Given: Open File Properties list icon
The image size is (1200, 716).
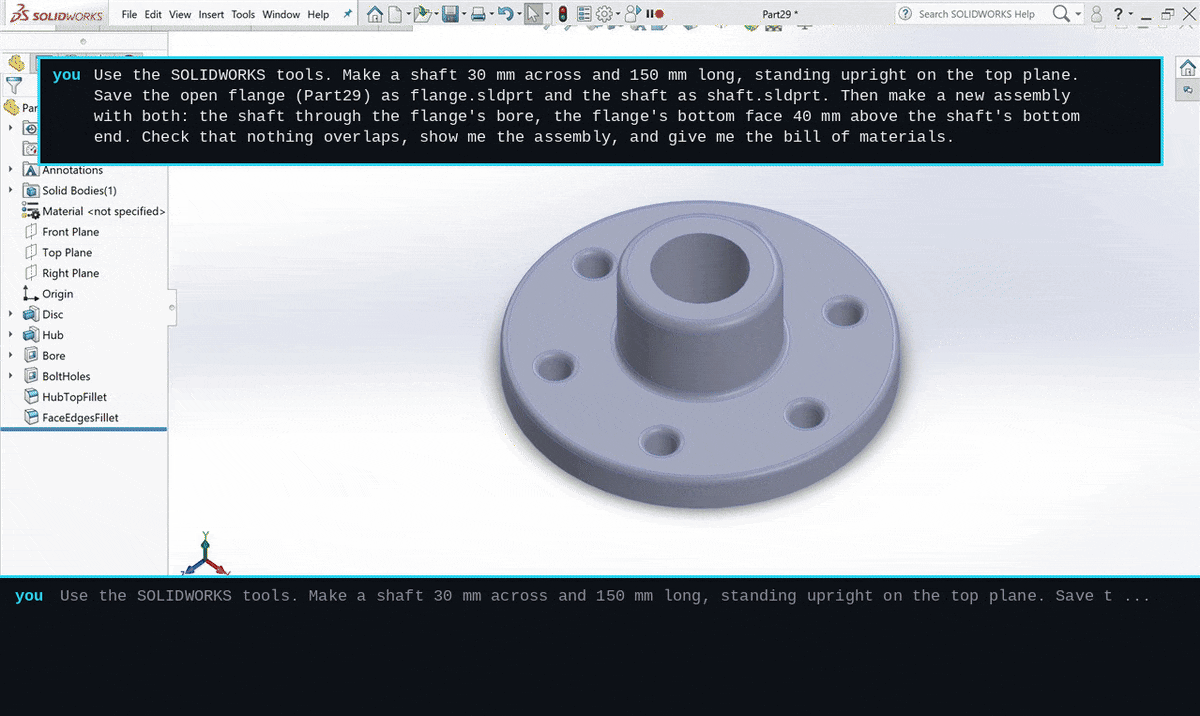Looking at the screenshot, I should coord(584,14).
